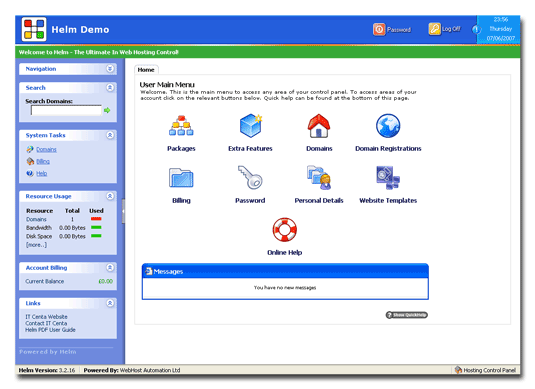Click Help icon in System Tasks
The width and height of the screenshot is (535, 389).
[30, 173]
